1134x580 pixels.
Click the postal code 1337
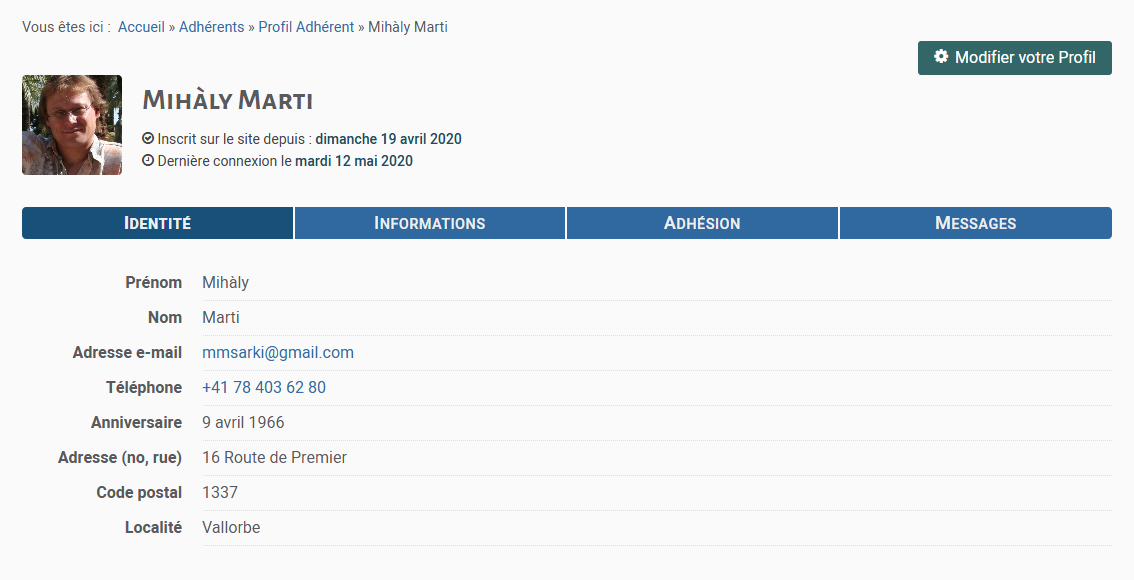pos(220,492)
